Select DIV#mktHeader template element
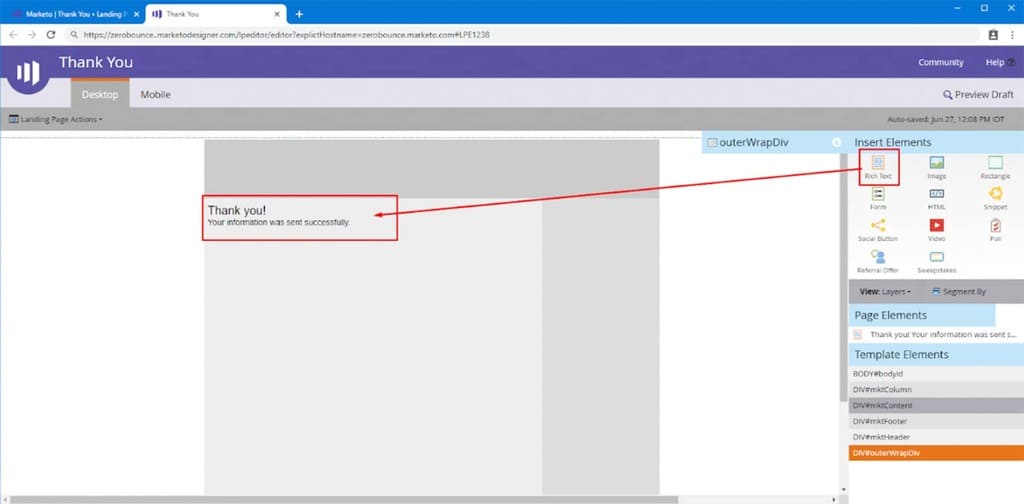 point(936,437)
